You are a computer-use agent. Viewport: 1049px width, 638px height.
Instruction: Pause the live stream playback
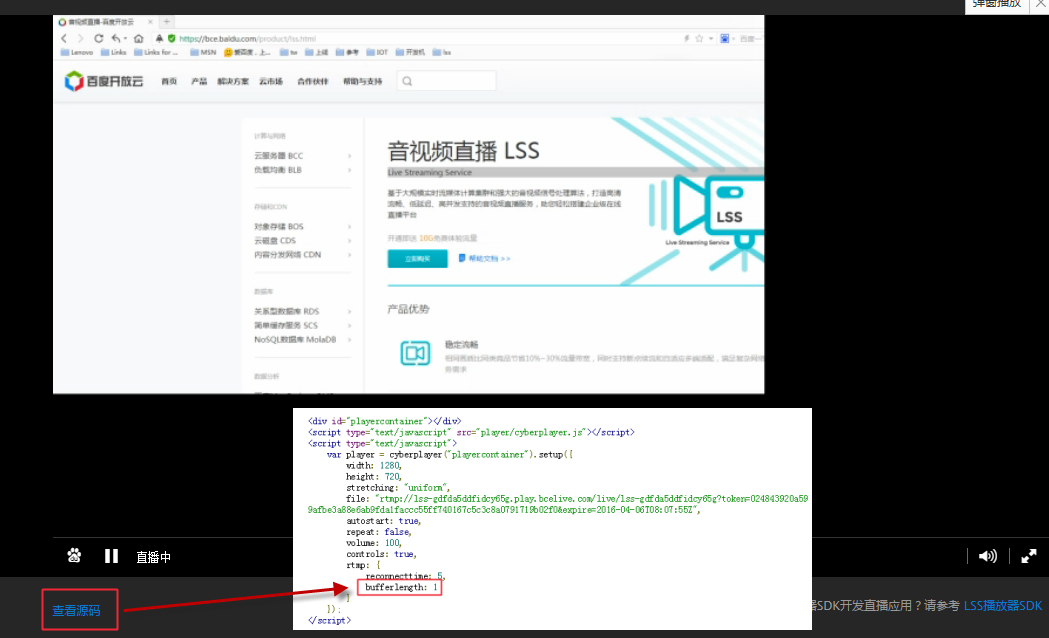pyautogui.click(x=111, y=556)
